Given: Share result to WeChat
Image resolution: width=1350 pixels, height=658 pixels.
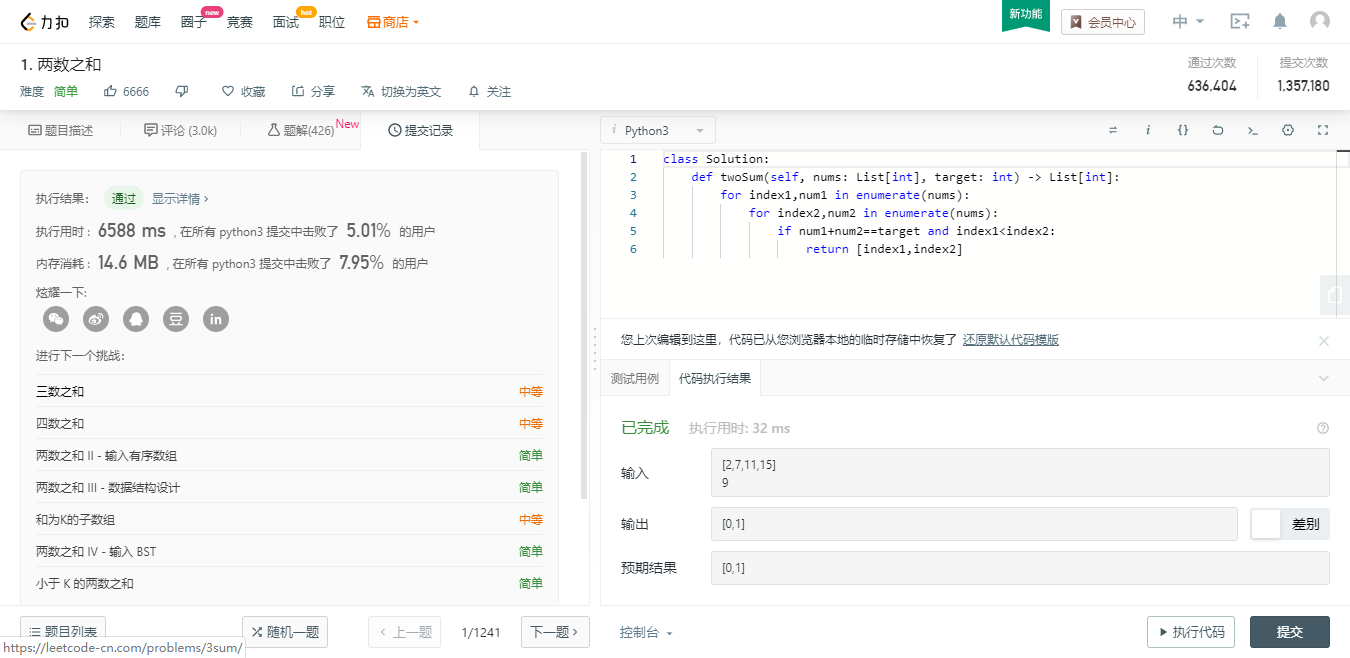Looking at the screenshot, I should [56, 319].
